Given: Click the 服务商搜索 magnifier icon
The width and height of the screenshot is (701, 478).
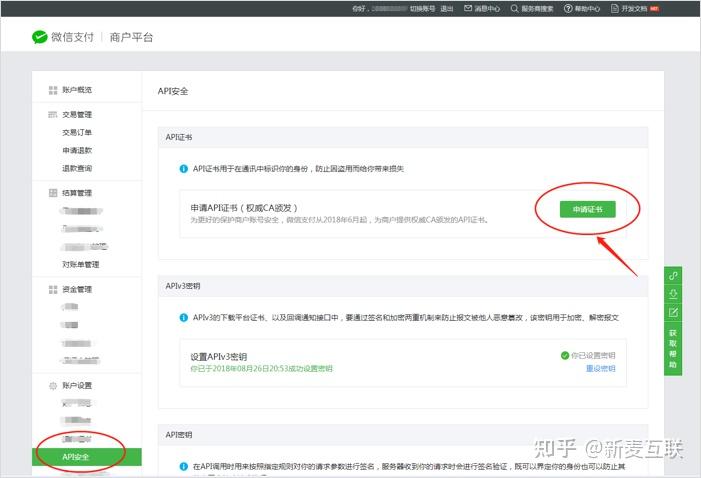Looking at the screenshot, I should click(x=515, y=8).
